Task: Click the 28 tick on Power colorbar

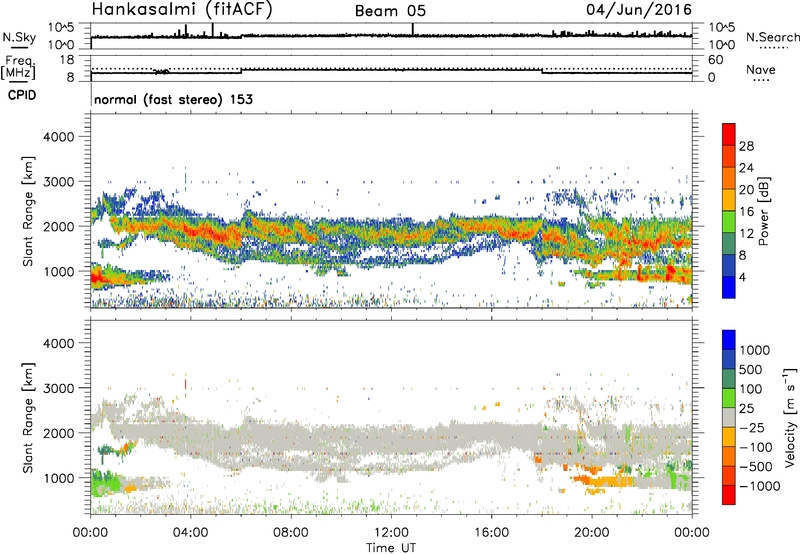Action: click(746, 146)
